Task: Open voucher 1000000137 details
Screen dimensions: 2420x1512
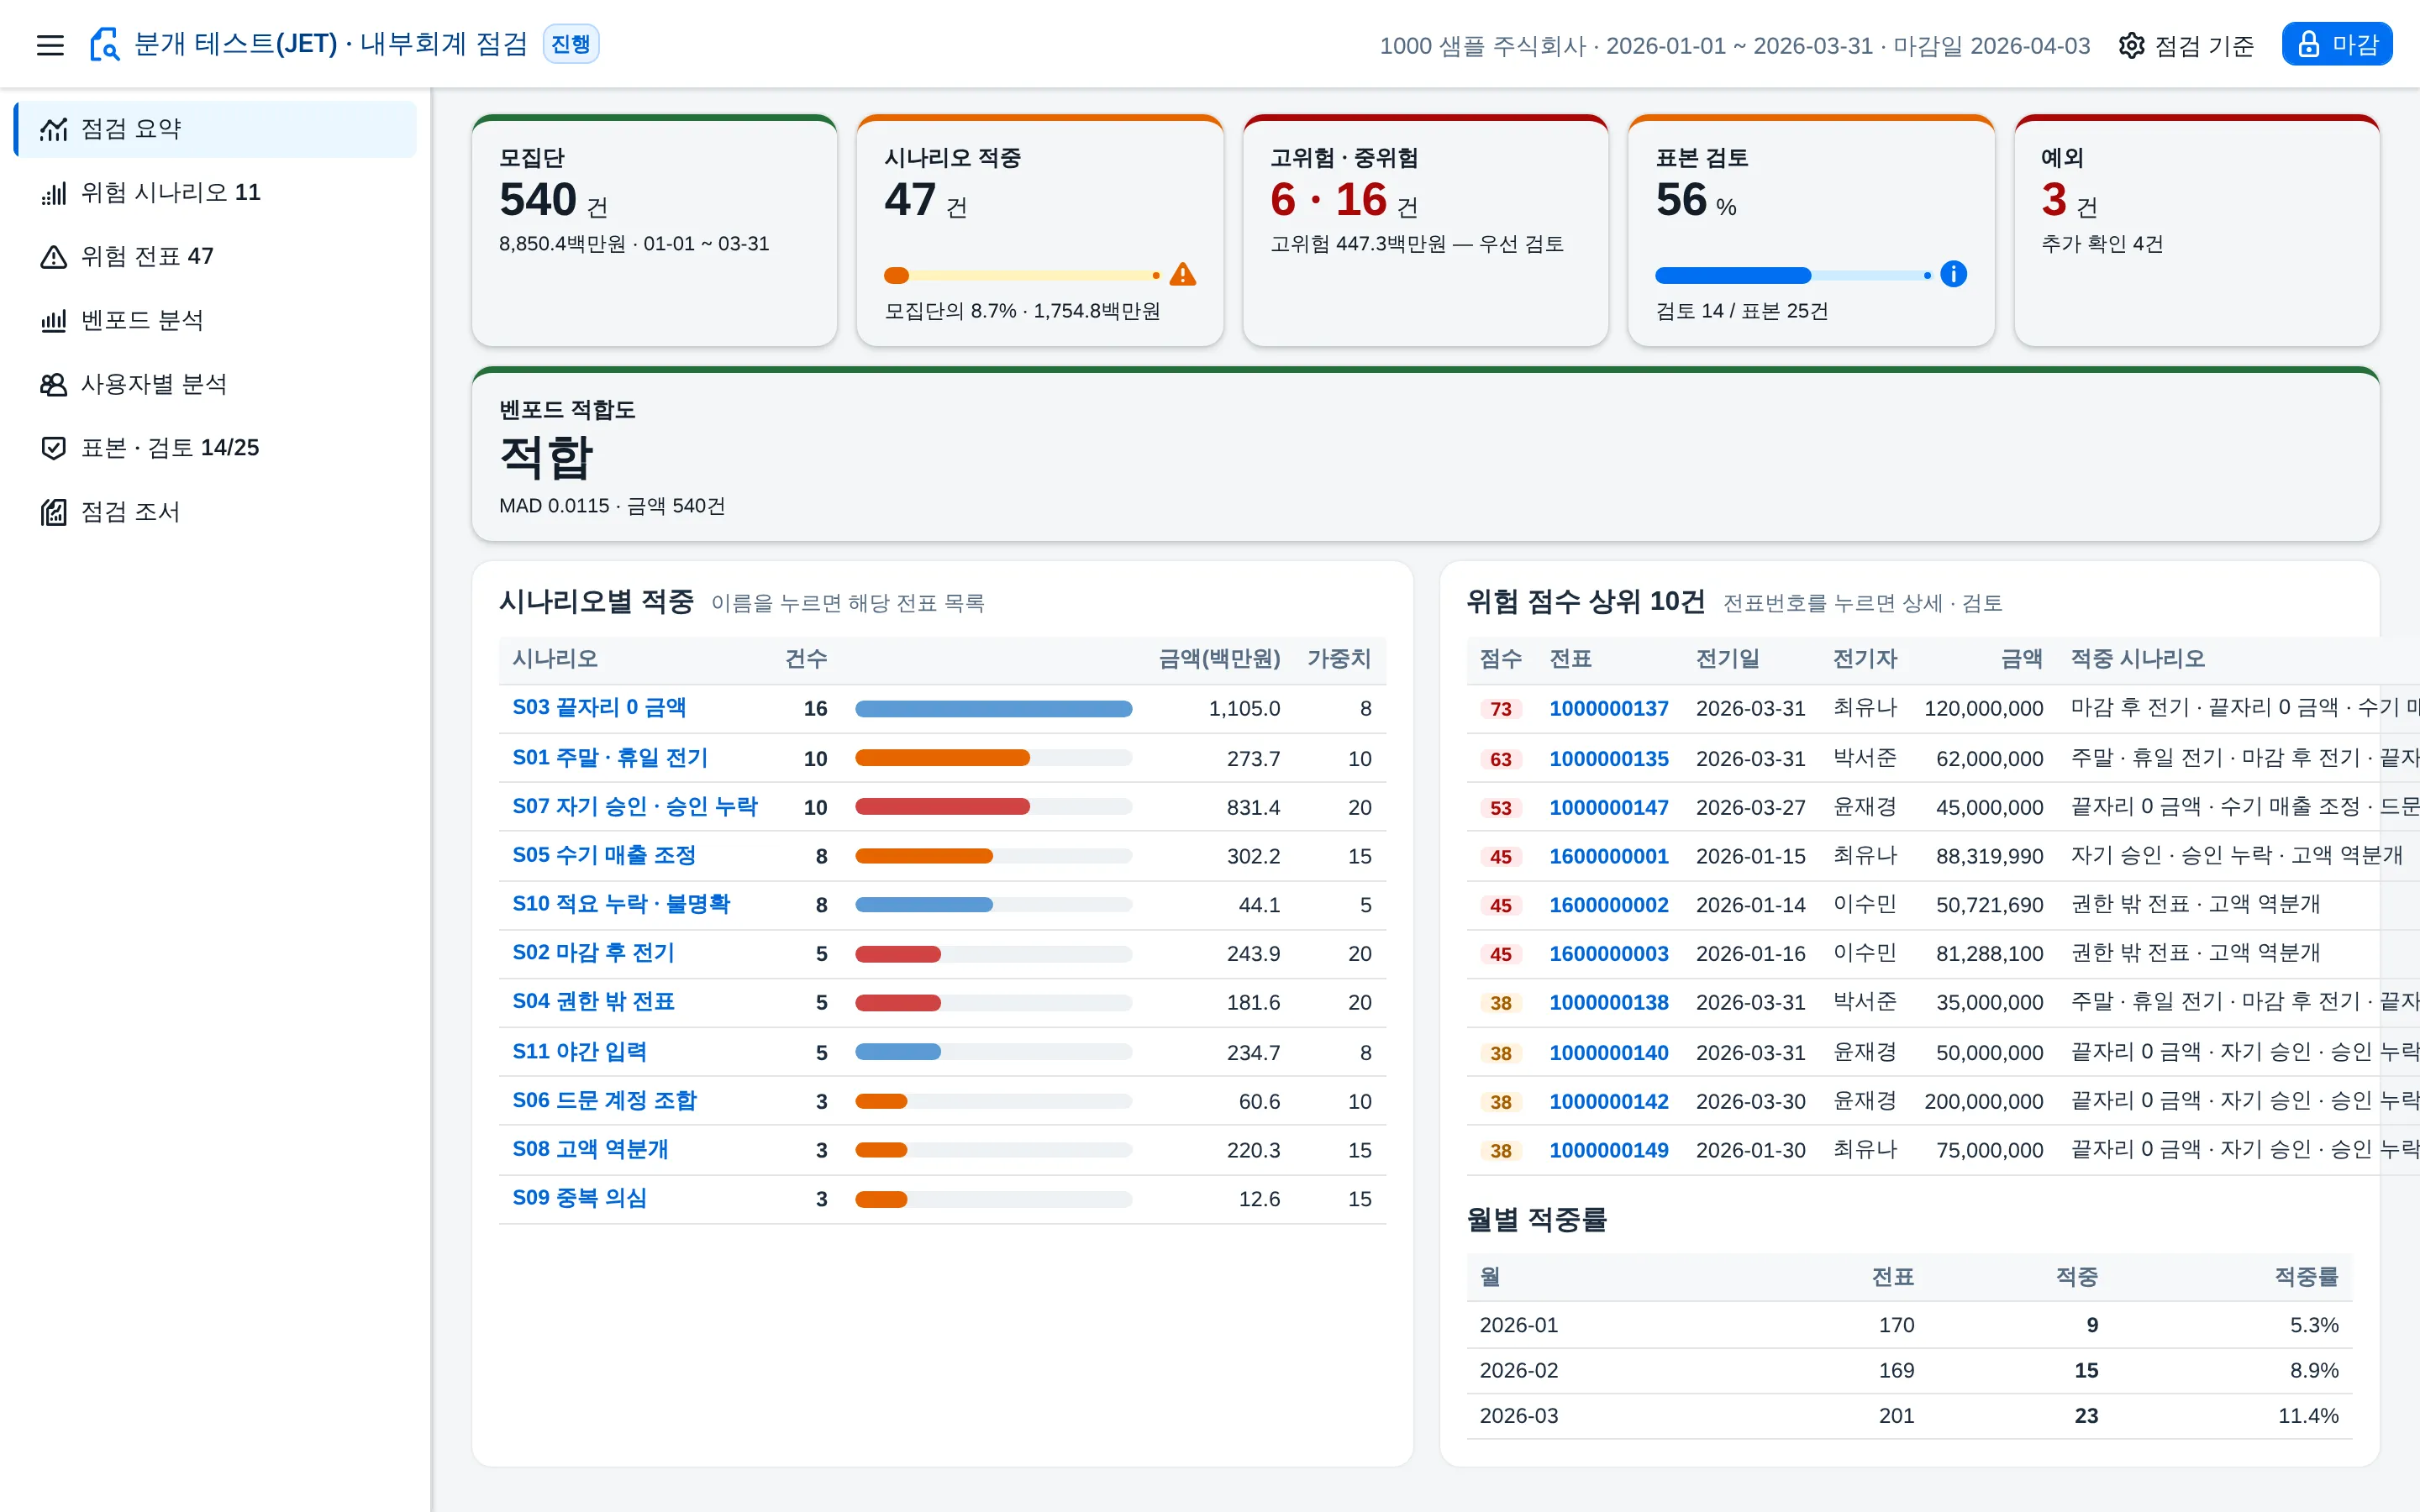Action: tap(1608, 709)
